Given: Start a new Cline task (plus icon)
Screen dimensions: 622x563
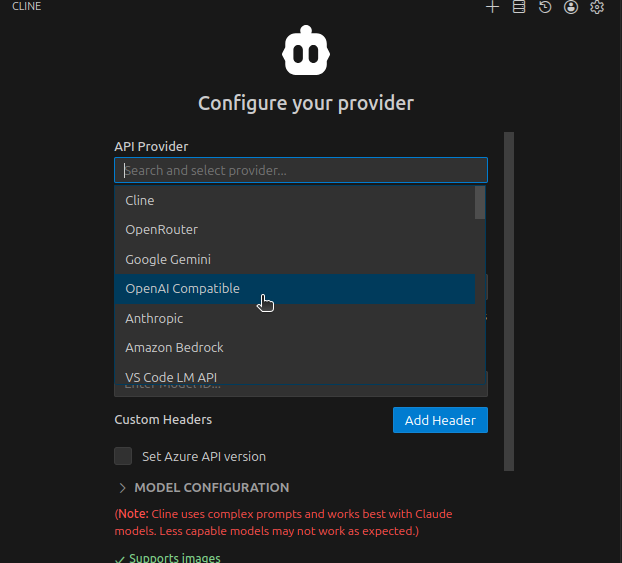Looking at the screenshot, I should 492,7.
